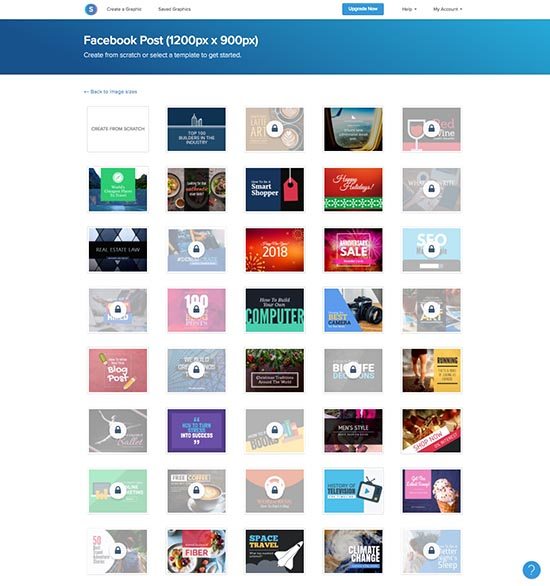Click lock icon on Books template

tap(275, 430)
